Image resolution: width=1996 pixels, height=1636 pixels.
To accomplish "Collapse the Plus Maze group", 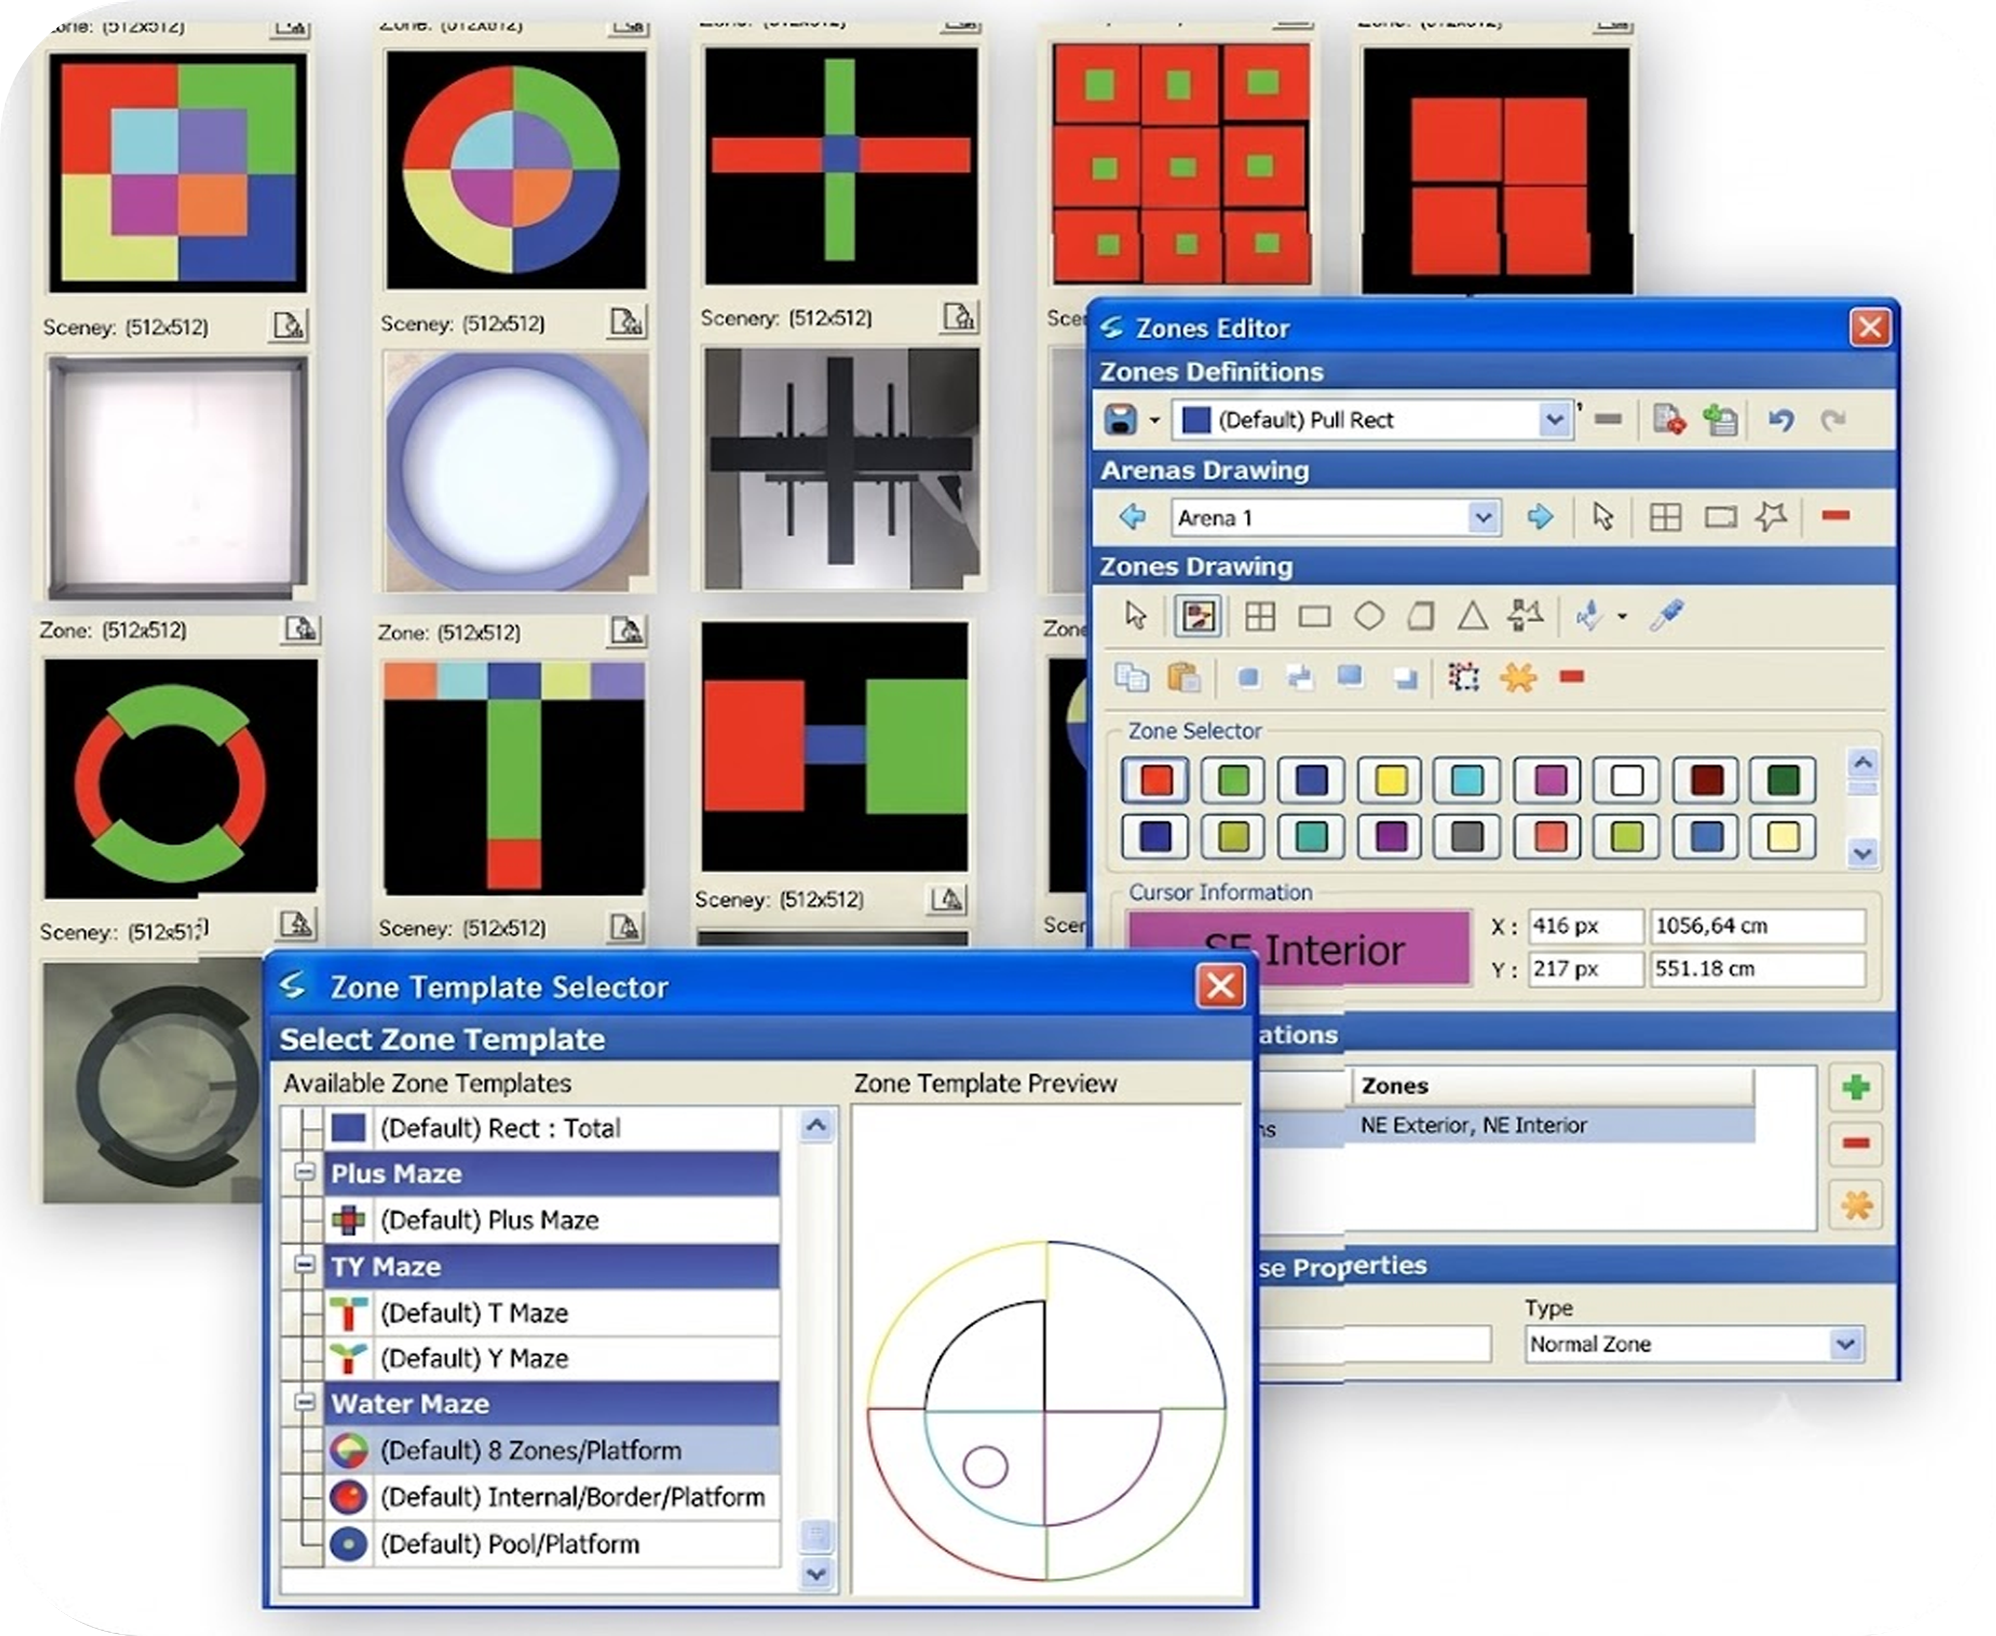I will [x=305, y=1172].
